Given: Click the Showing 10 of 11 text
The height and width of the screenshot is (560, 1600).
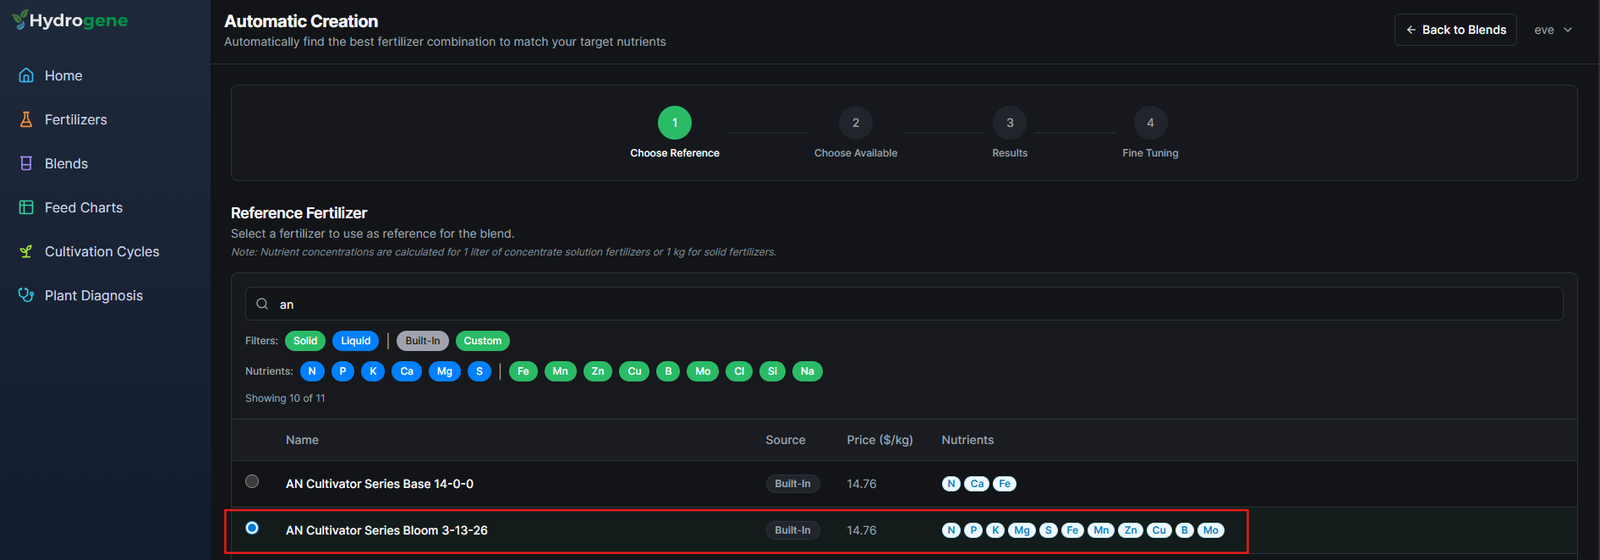Looking at the screenshot, I should [285, 398].
